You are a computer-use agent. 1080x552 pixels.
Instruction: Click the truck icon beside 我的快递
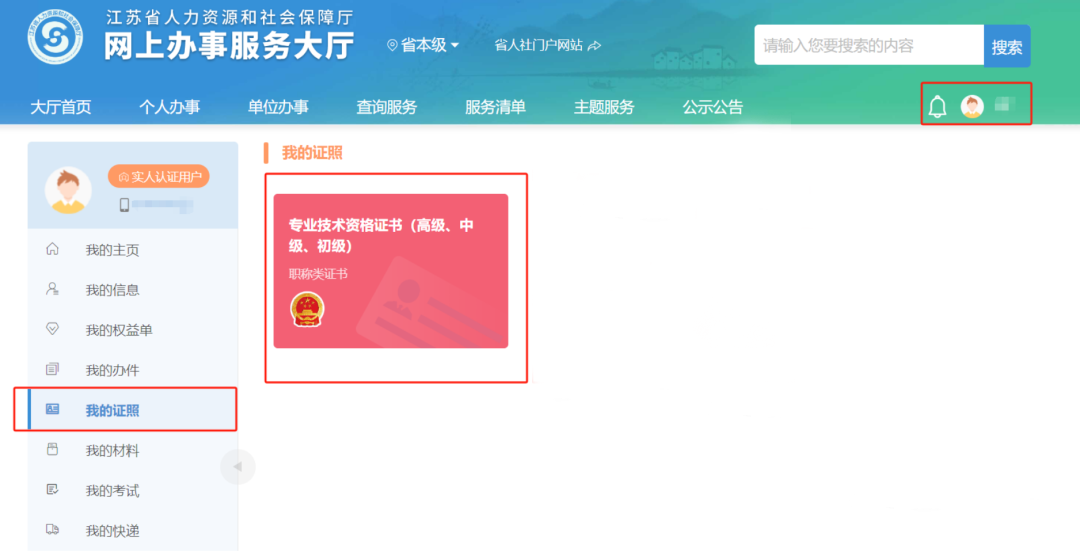[x=52, y=529]
